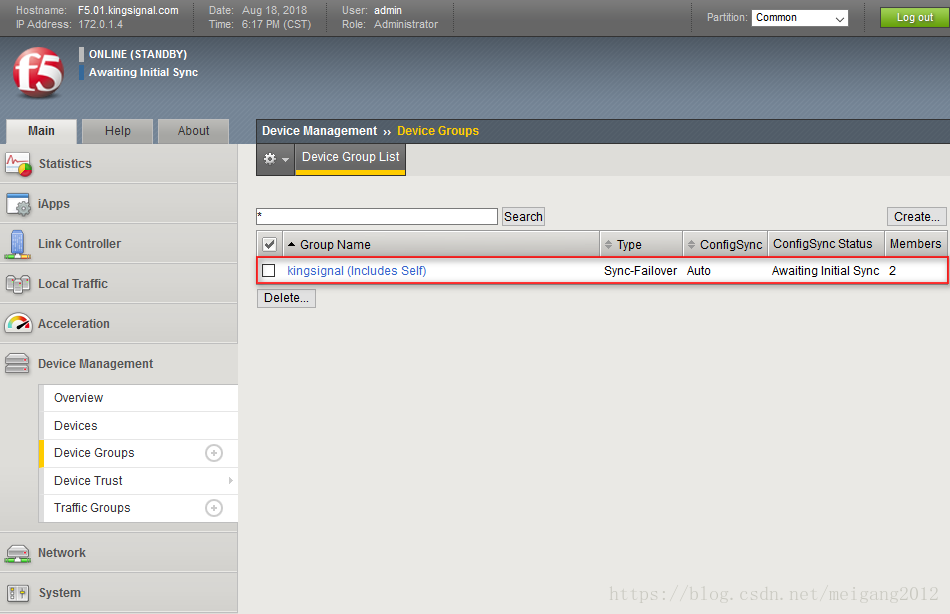Screen dimensions: 950x614
Task: Open the gear settings menu
Action: coord(276,159)
